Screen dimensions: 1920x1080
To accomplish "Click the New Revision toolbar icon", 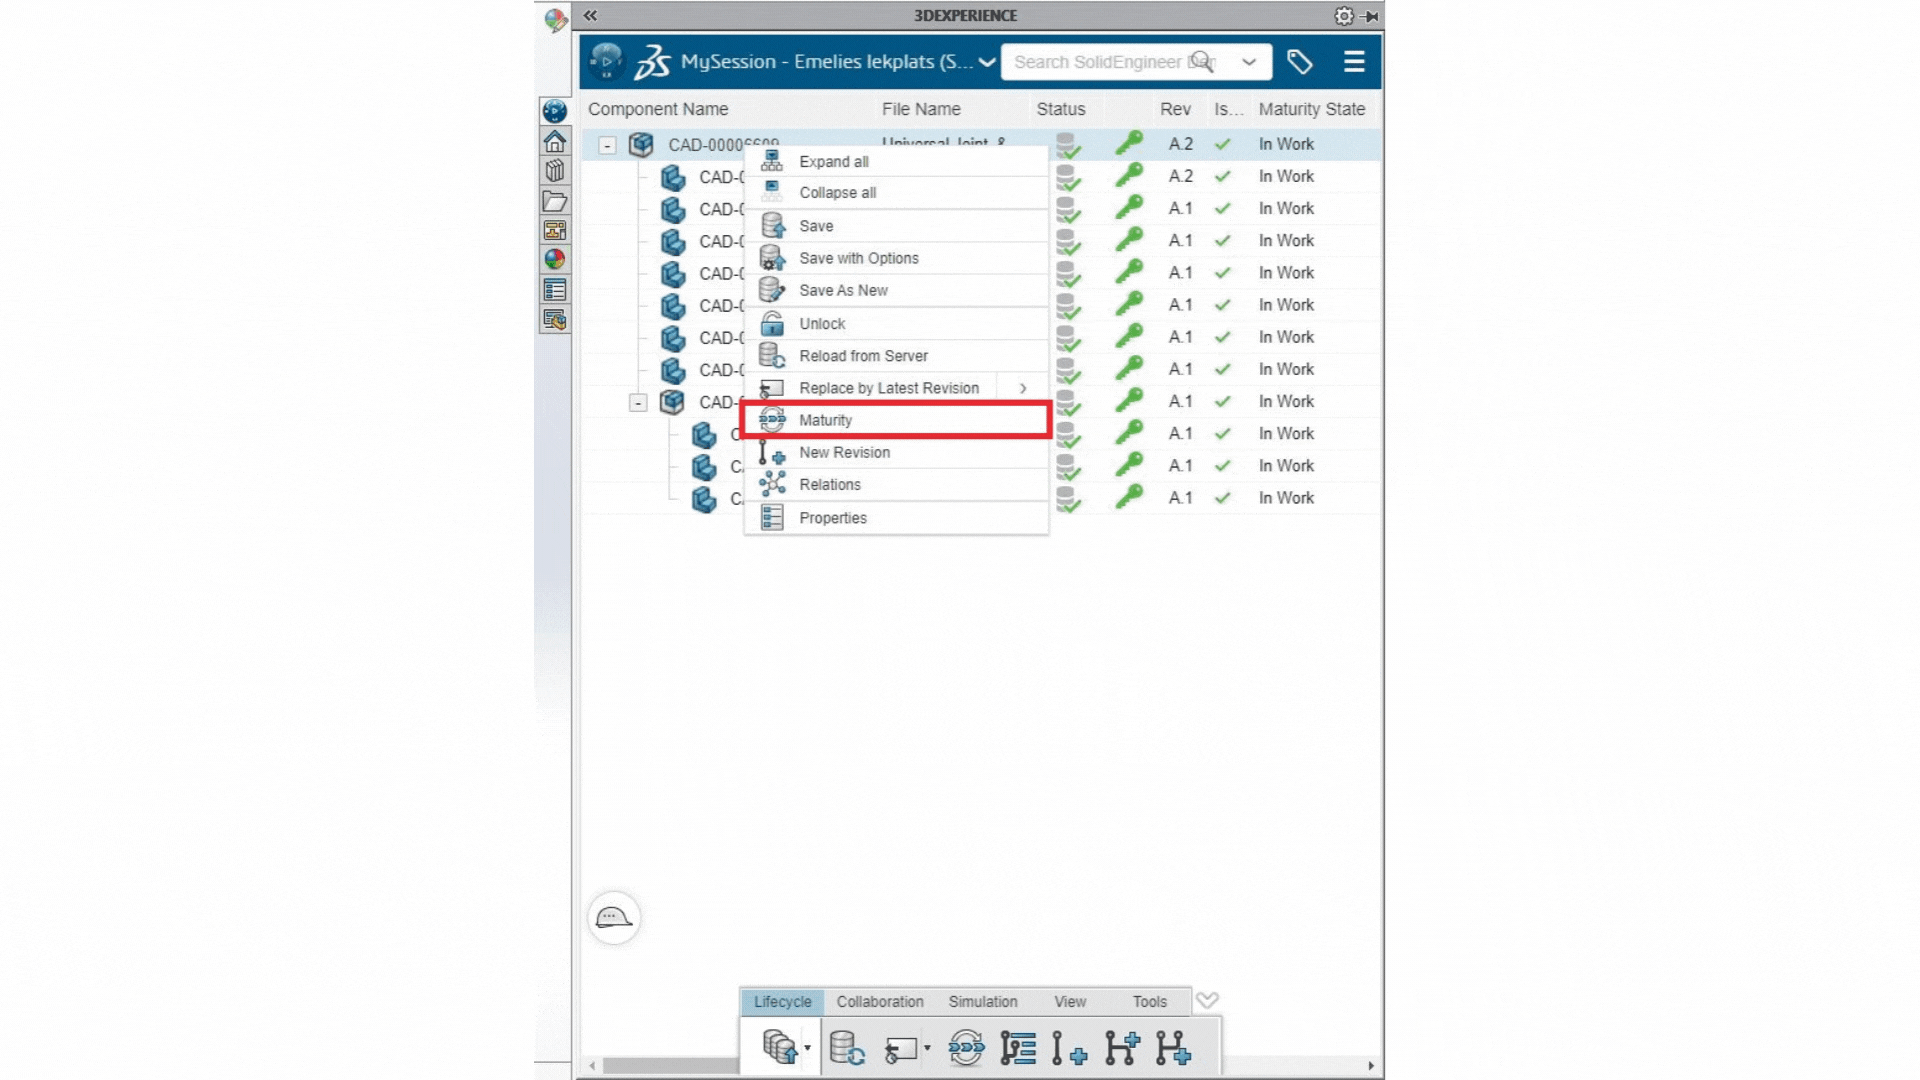I will pyautogui.click(x=1068, y=1048).
